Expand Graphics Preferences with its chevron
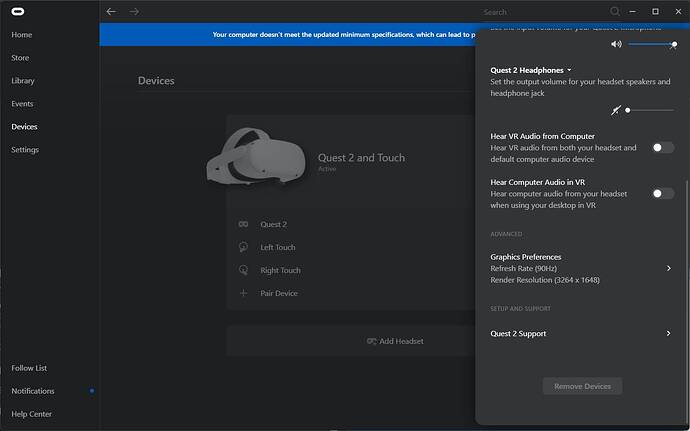 [x=668, y=268]
